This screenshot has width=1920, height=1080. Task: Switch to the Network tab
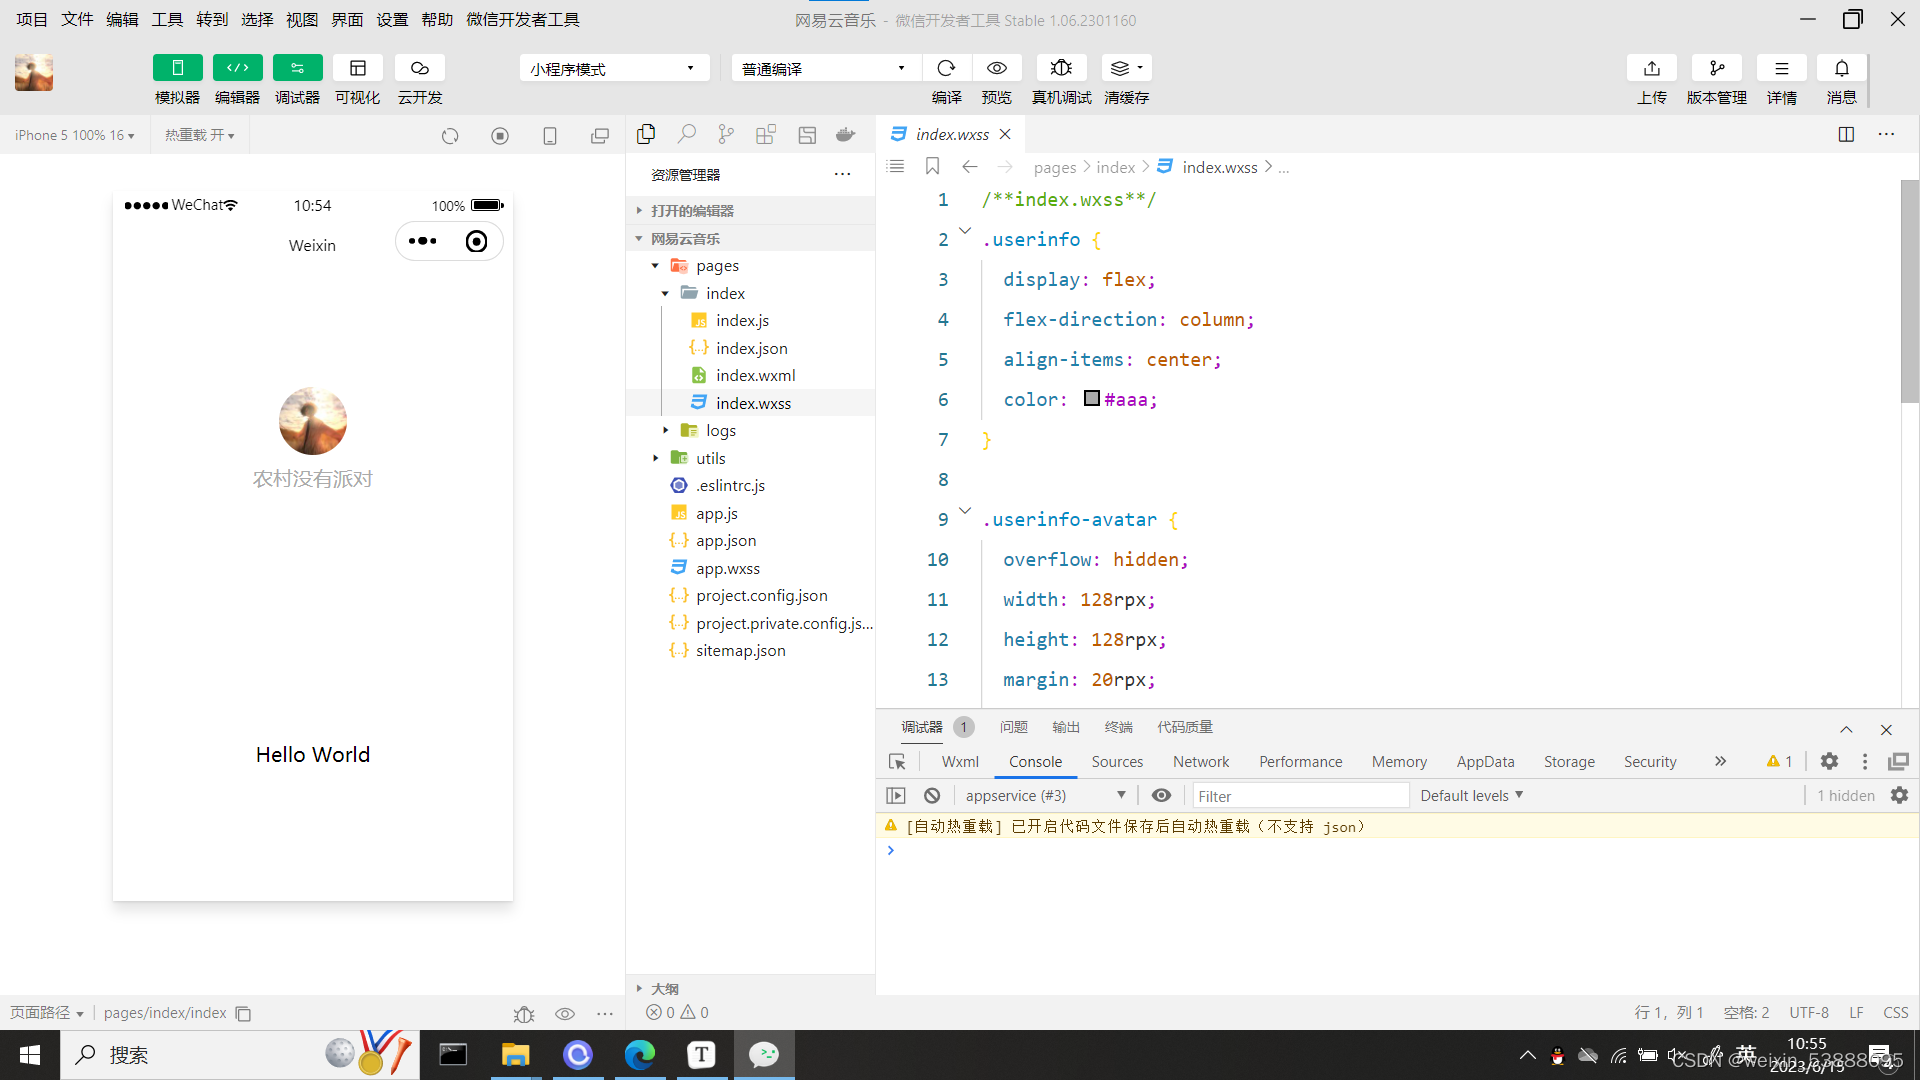(x=1200, y=761)
